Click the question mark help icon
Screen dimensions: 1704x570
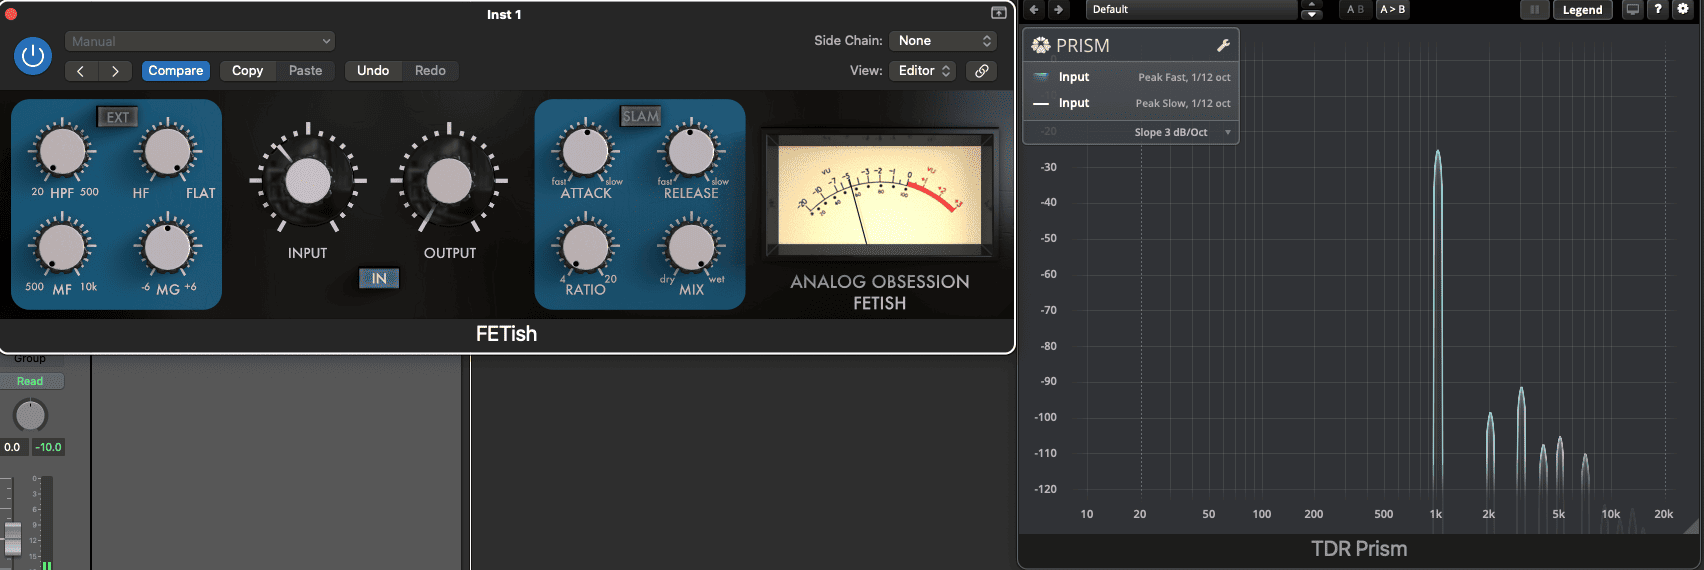pyautogui.click(x=1658, y=9)
